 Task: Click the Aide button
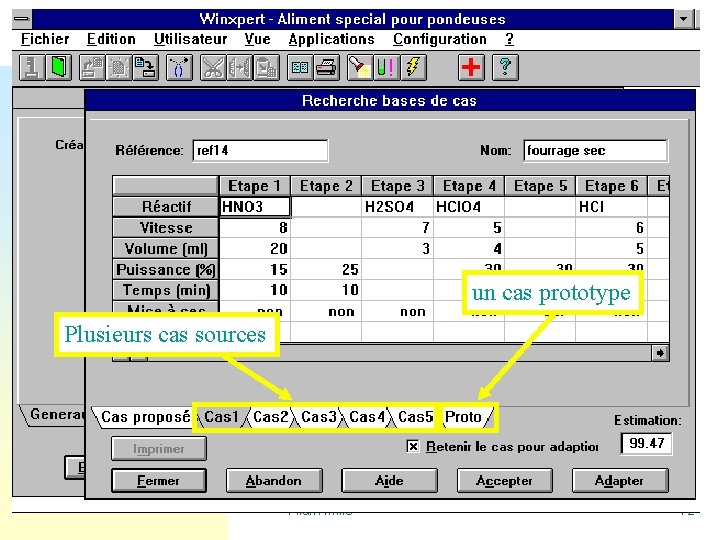pyautogui.click(x=389, y=481)
